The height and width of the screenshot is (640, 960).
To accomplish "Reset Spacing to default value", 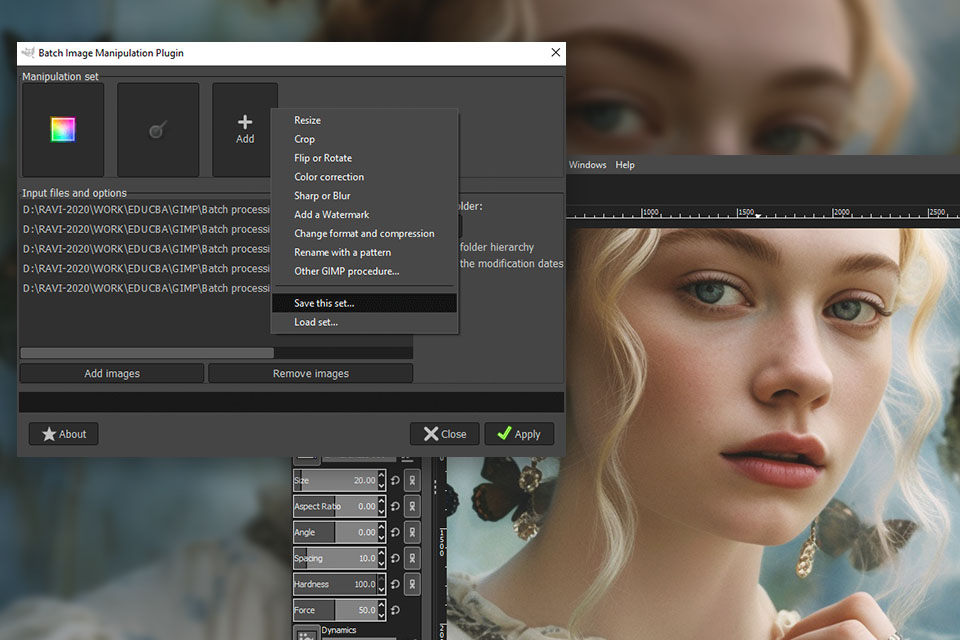I will point(396,558).
